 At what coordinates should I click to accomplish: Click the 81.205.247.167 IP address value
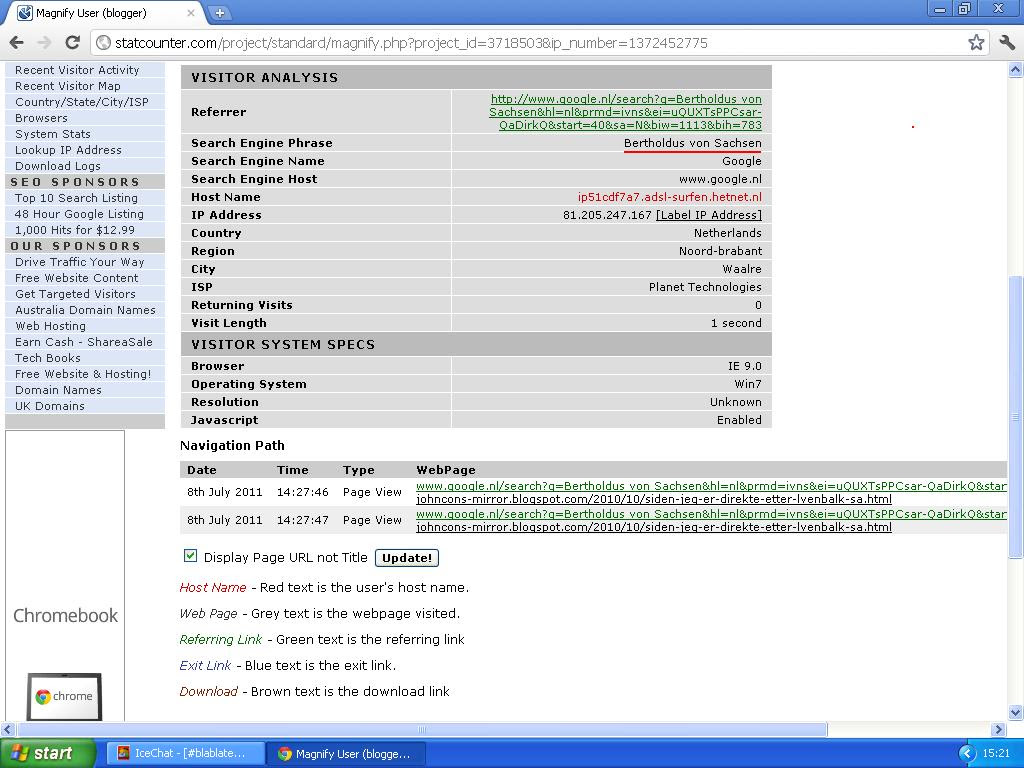coord(607,215)
